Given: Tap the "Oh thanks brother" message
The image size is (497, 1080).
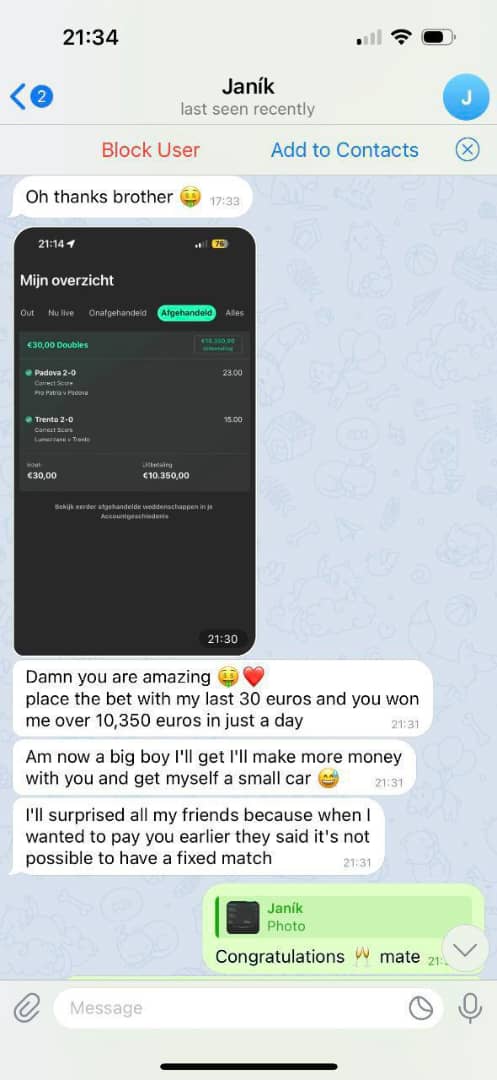Looking at the screenshot, I should (x=130, y=198).
